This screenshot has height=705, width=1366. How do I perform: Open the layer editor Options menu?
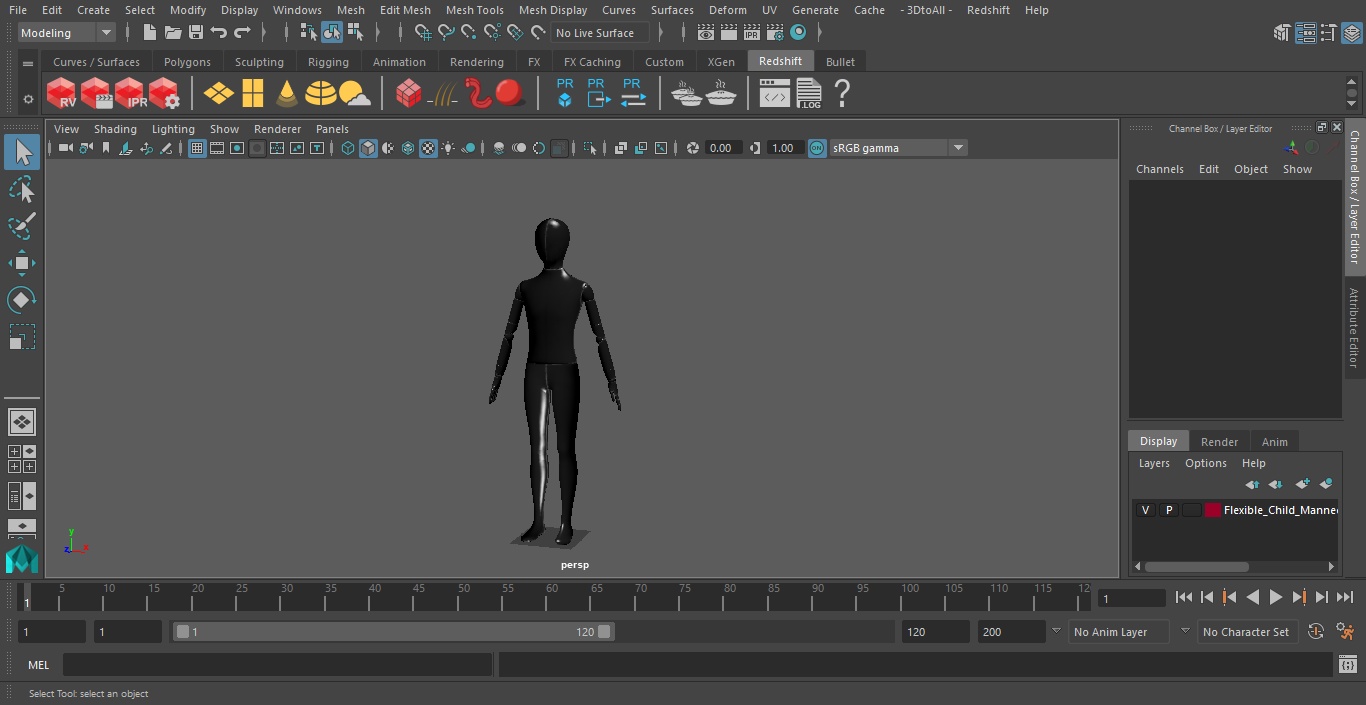pyautogui.click(x=1205, y=463)
